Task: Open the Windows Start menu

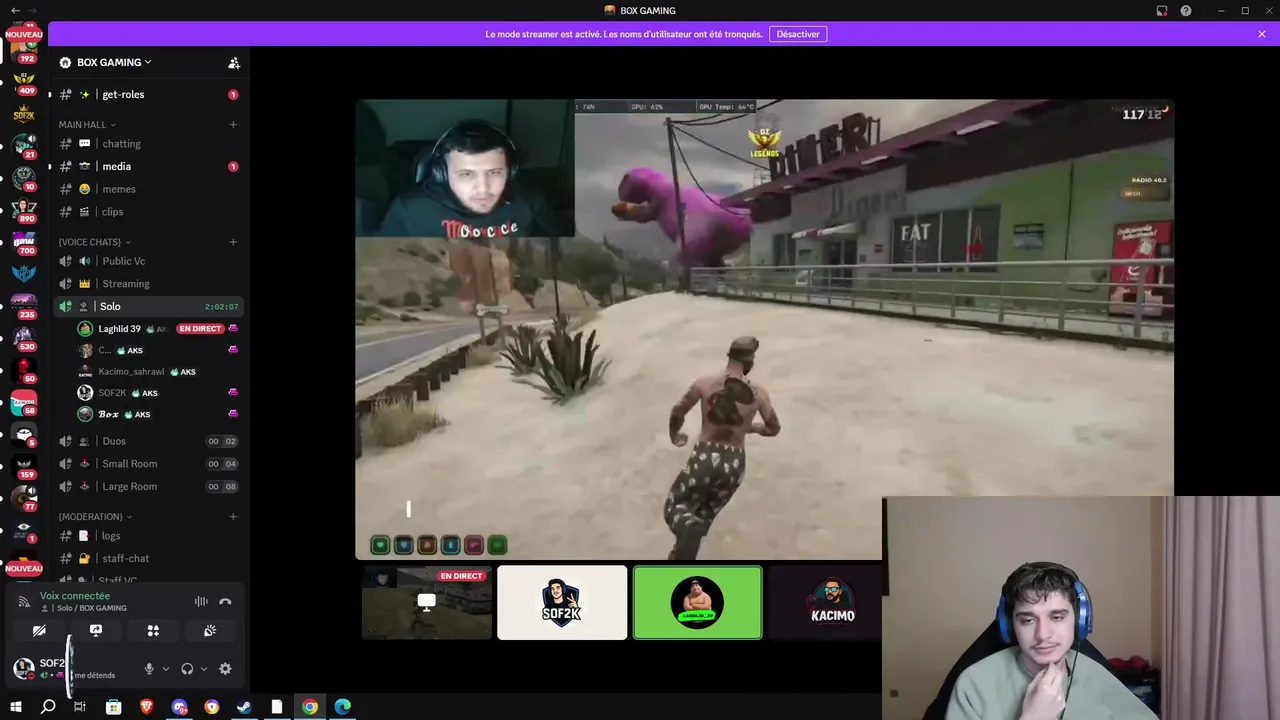Action: [x=15, y=707]
